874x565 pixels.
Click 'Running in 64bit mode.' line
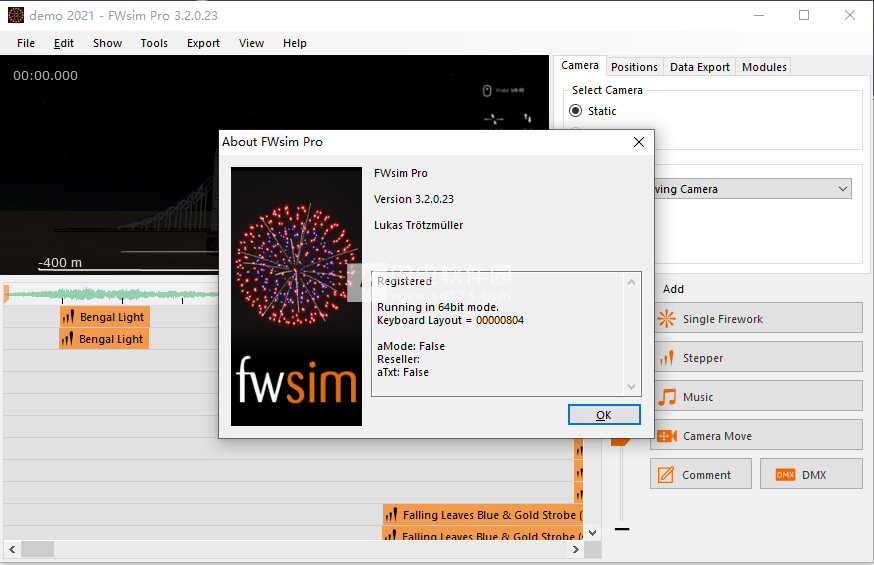438,307
